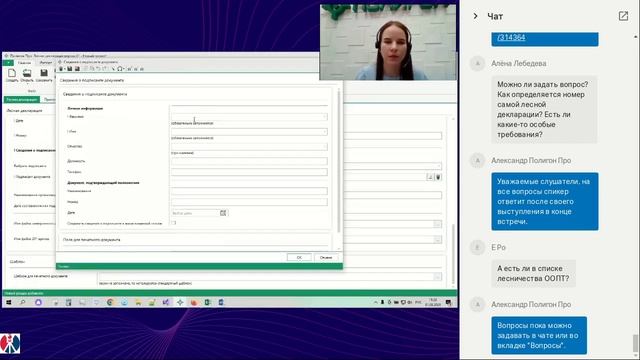
Task: Select the green Лесная декларация tab
Action: 22,100
